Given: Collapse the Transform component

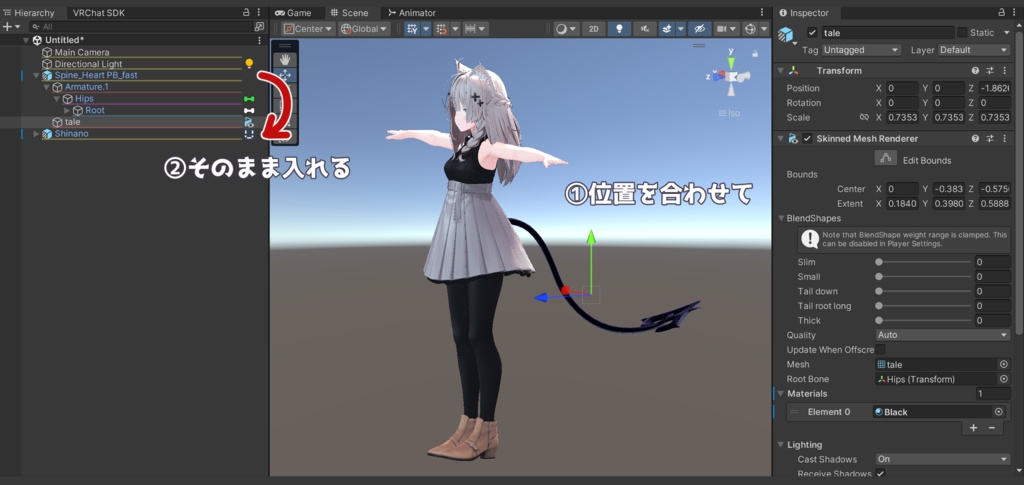Looking at the screenshot, I should coord(780,70).
